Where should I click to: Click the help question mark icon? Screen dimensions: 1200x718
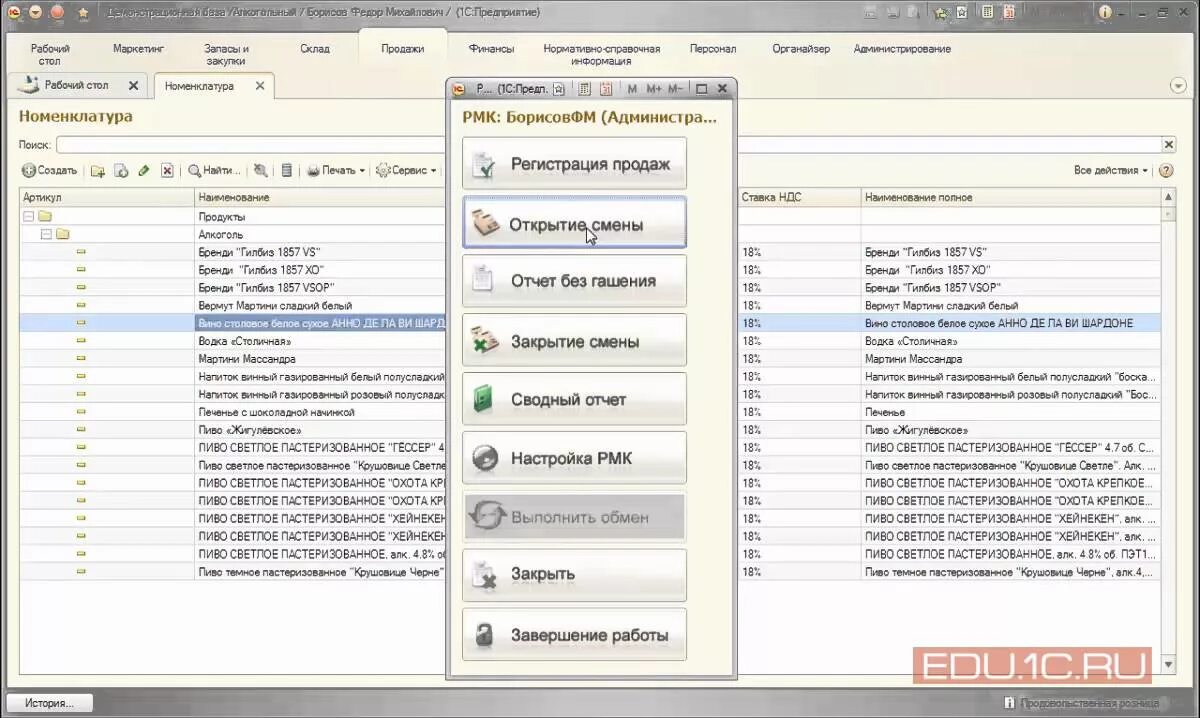click(x=1165, y=171)
